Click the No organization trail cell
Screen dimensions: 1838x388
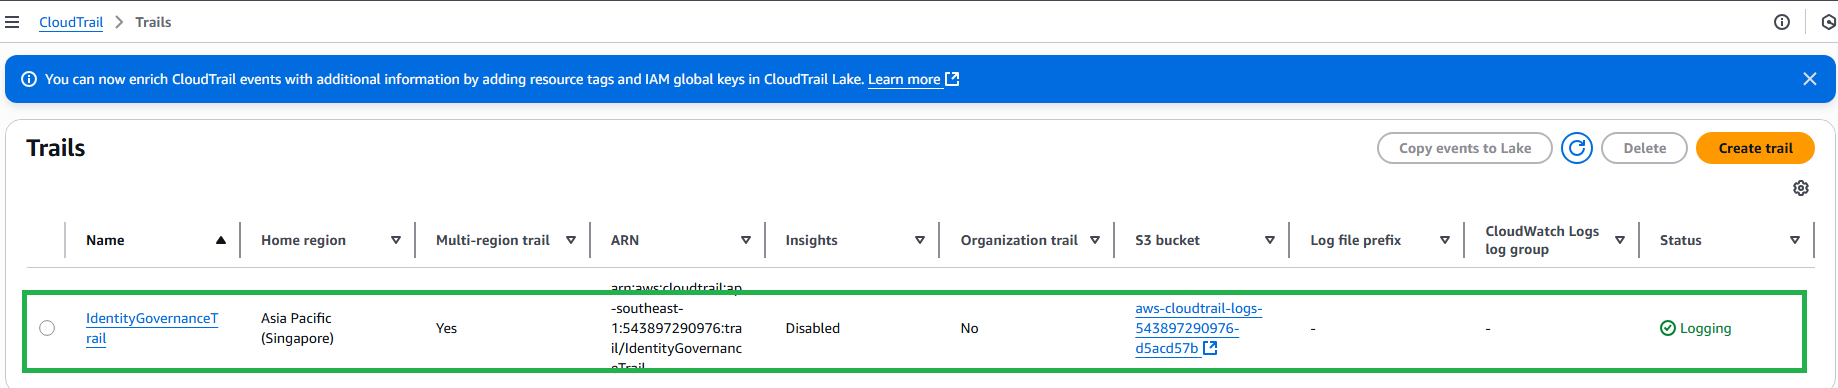click(x=969, y=328)
